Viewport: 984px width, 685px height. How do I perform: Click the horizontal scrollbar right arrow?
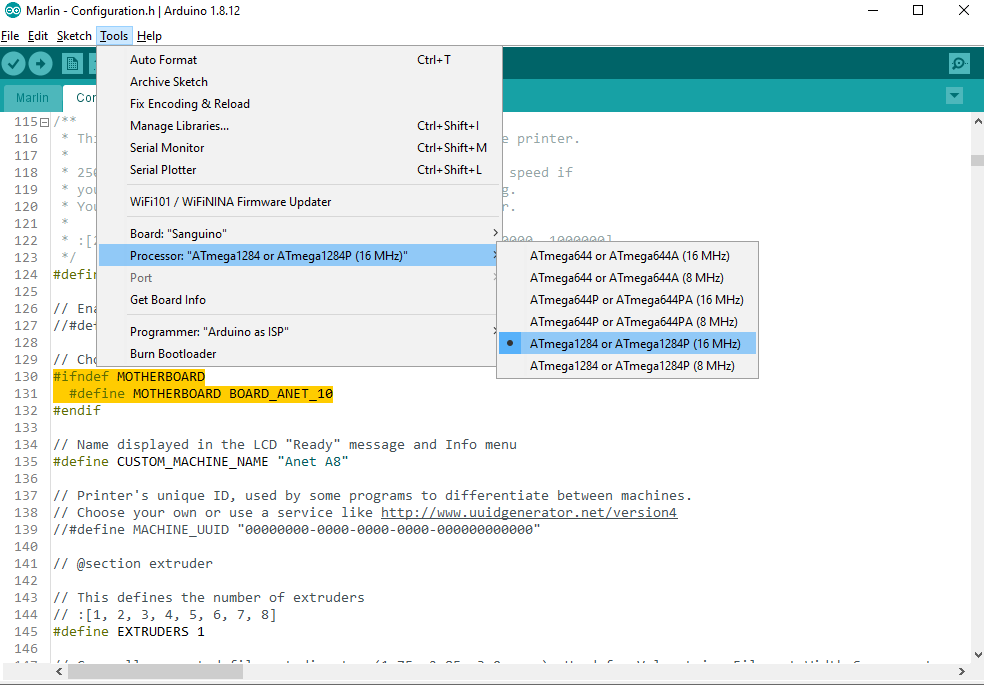click(961, 671)
